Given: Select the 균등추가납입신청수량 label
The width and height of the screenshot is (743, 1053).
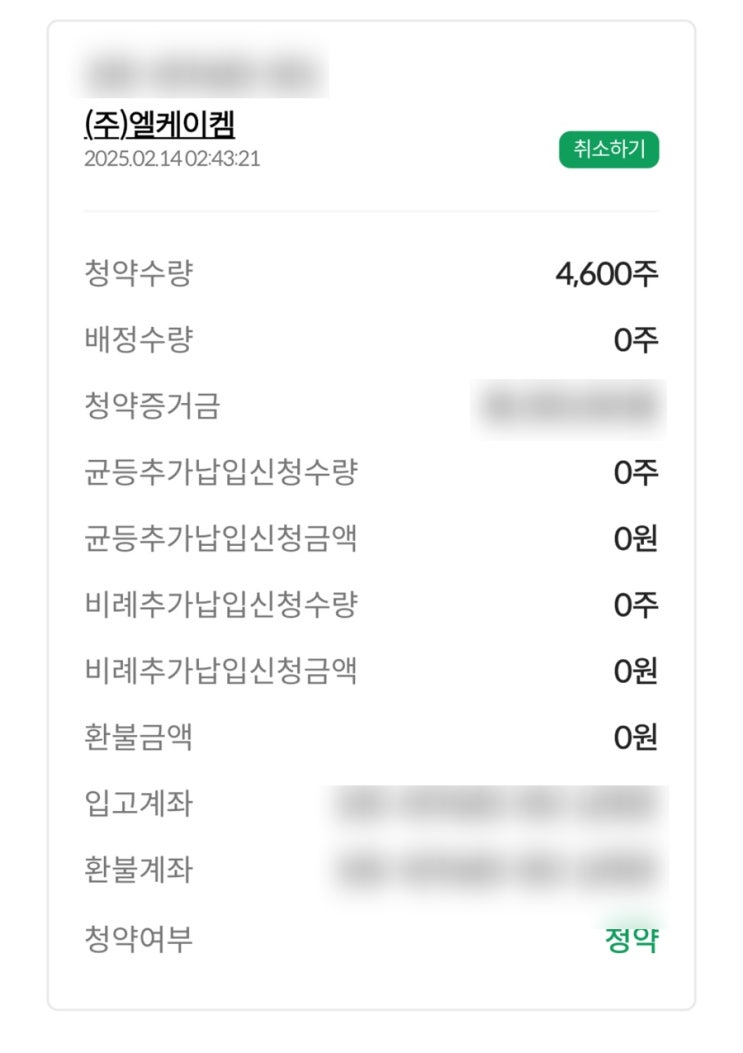Looking at the screenshot, I should (x=220, y=472).
